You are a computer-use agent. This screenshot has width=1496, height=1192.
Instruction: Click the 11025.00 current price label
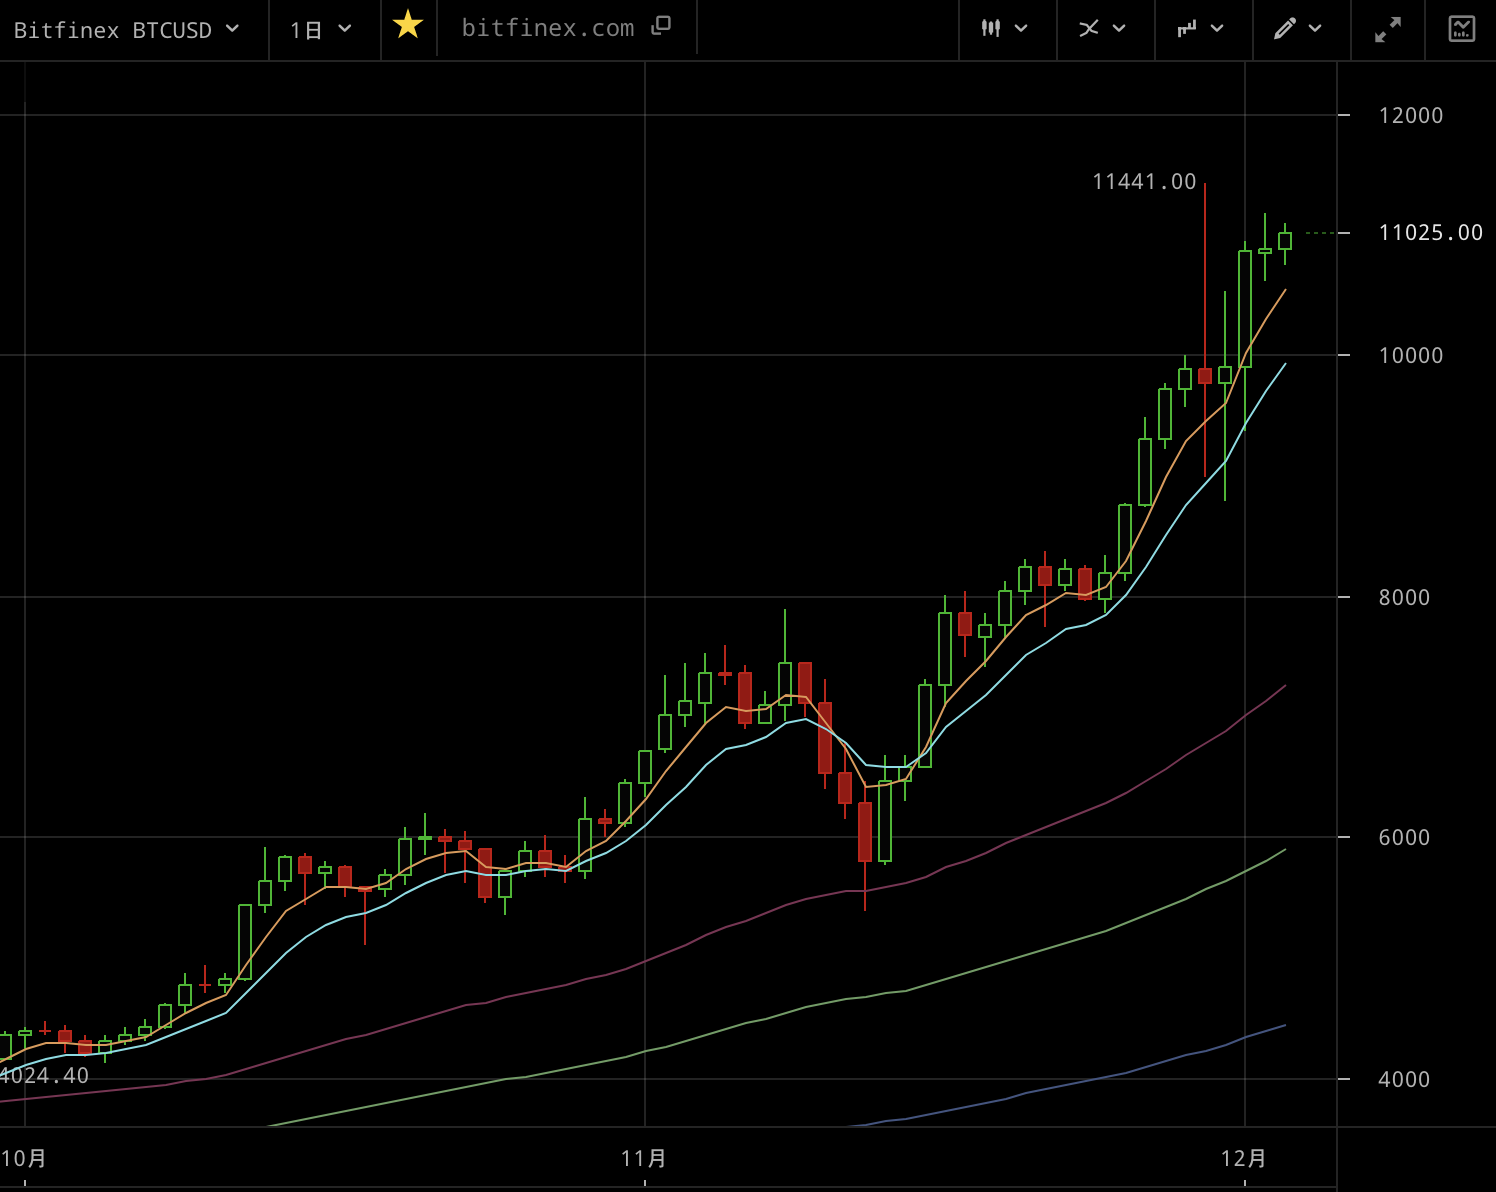click(1431, 233)
